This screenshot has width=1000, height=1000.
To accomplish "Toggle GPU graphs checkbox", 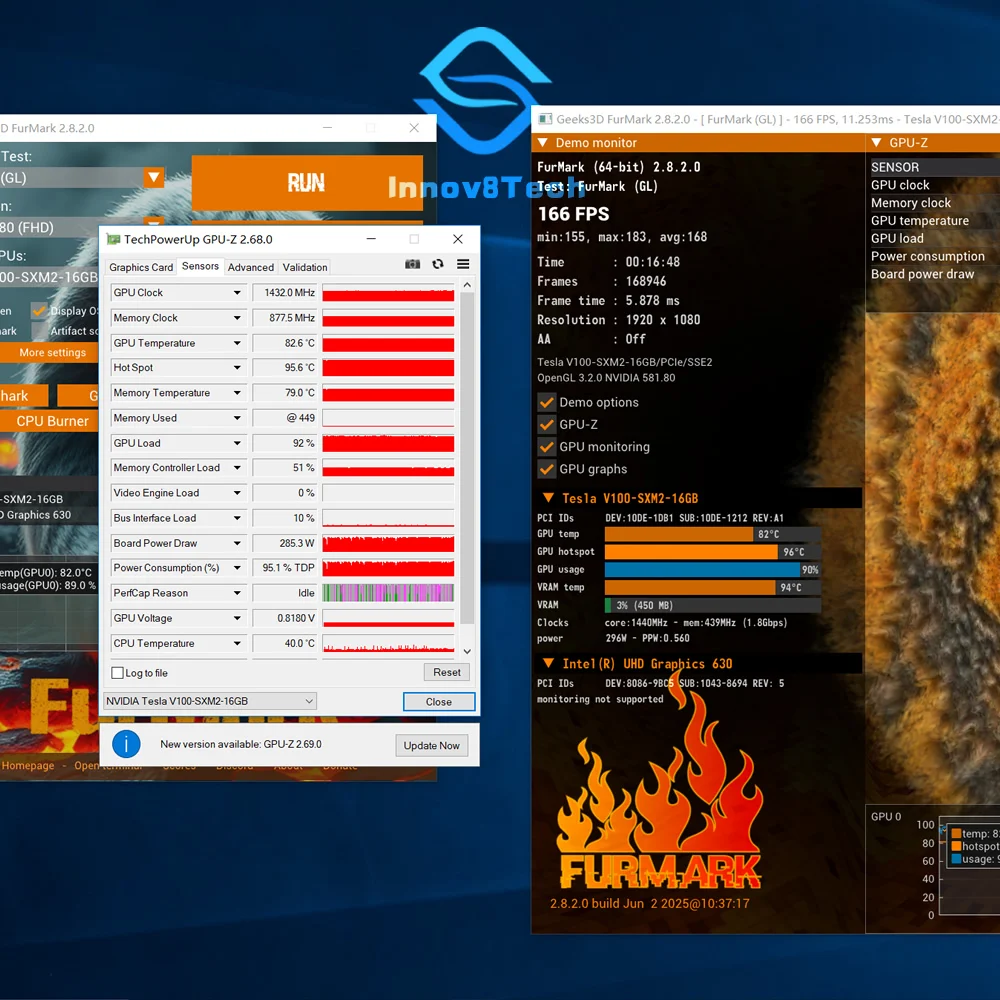I will coord(547,469).
